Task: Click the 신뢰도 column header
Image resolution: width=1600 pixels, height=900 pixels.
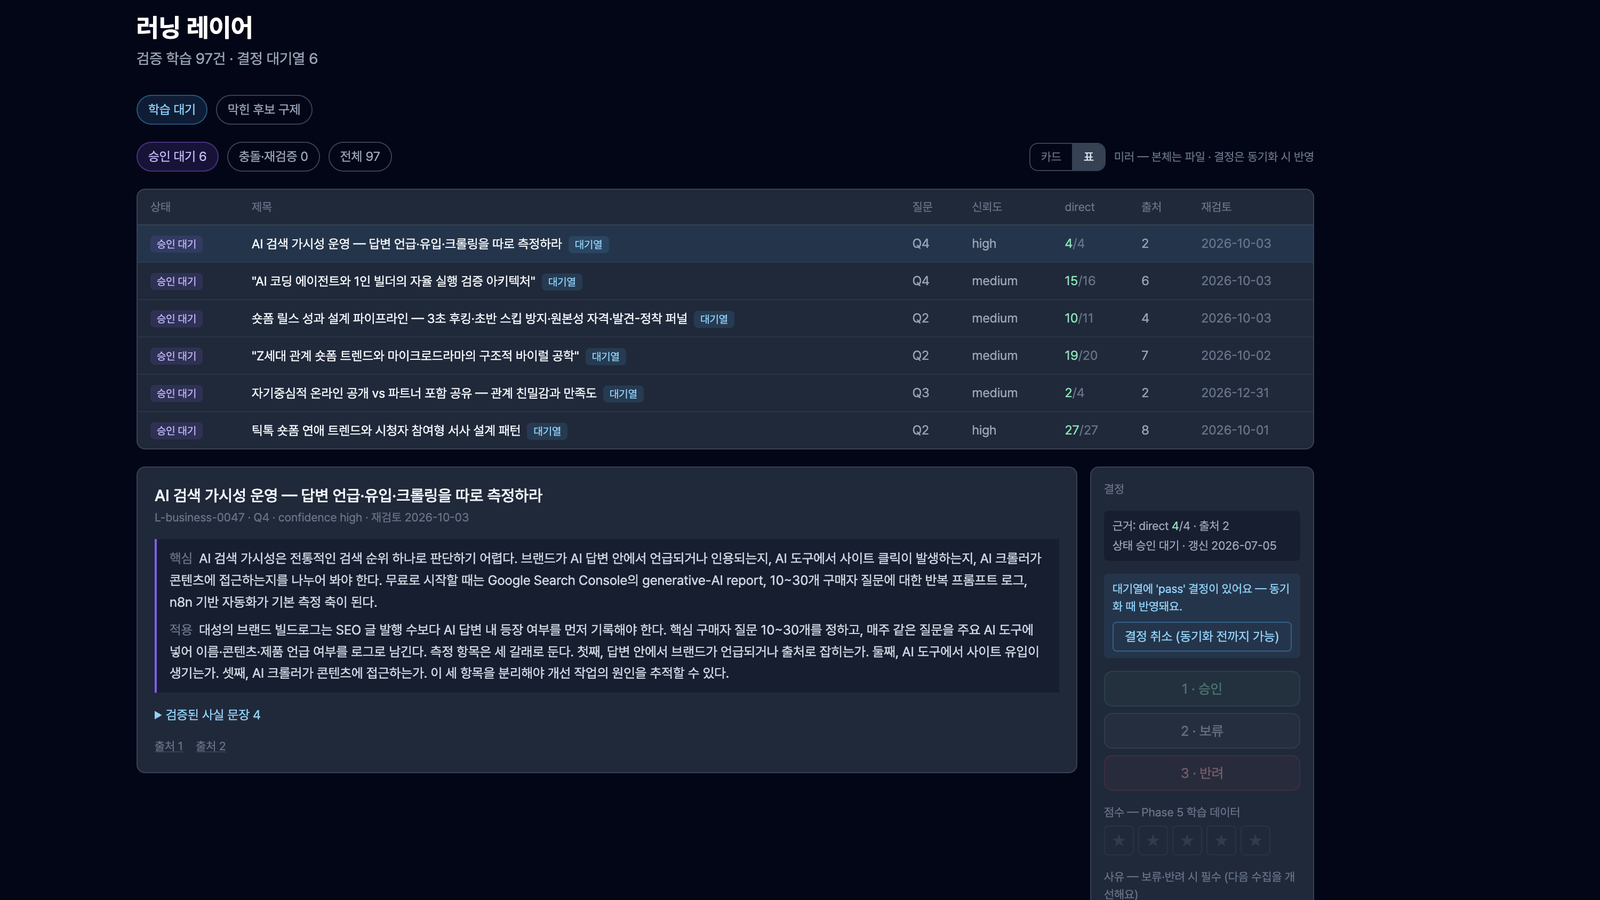Action: pos(986,207)
